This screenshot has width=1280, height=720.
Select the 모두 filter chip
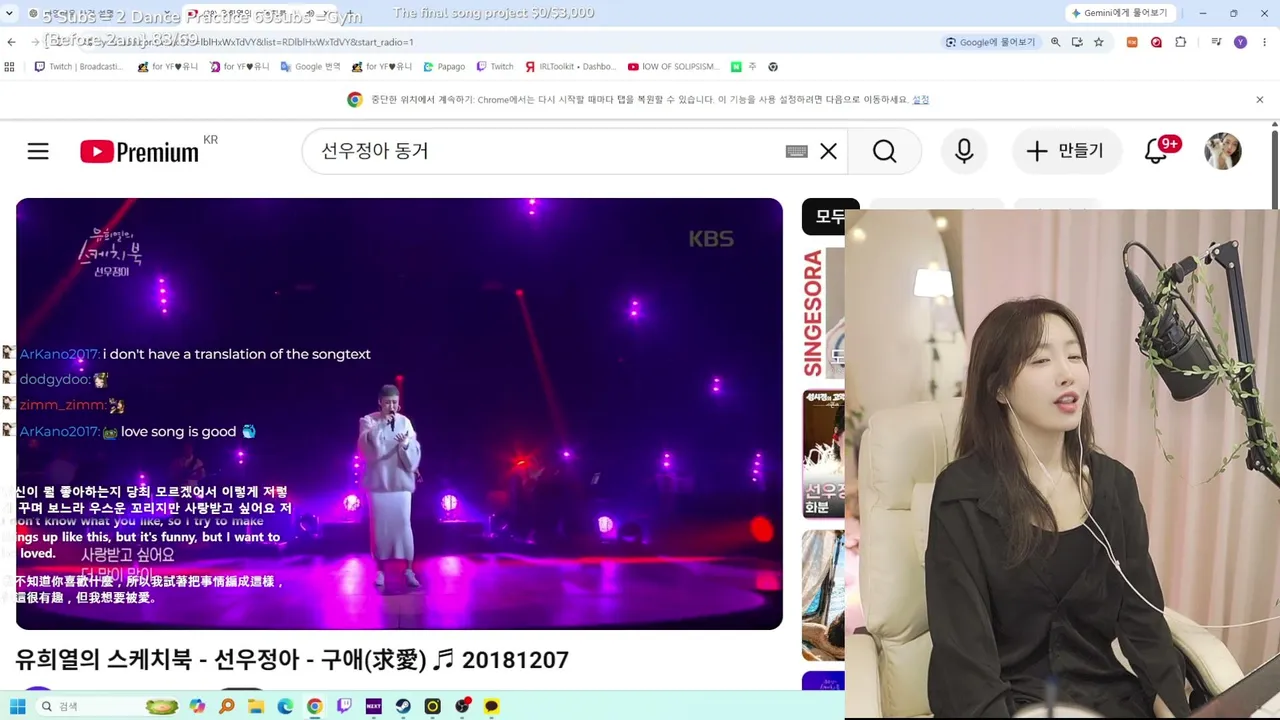pyautogui.click(x=830, y=216)
